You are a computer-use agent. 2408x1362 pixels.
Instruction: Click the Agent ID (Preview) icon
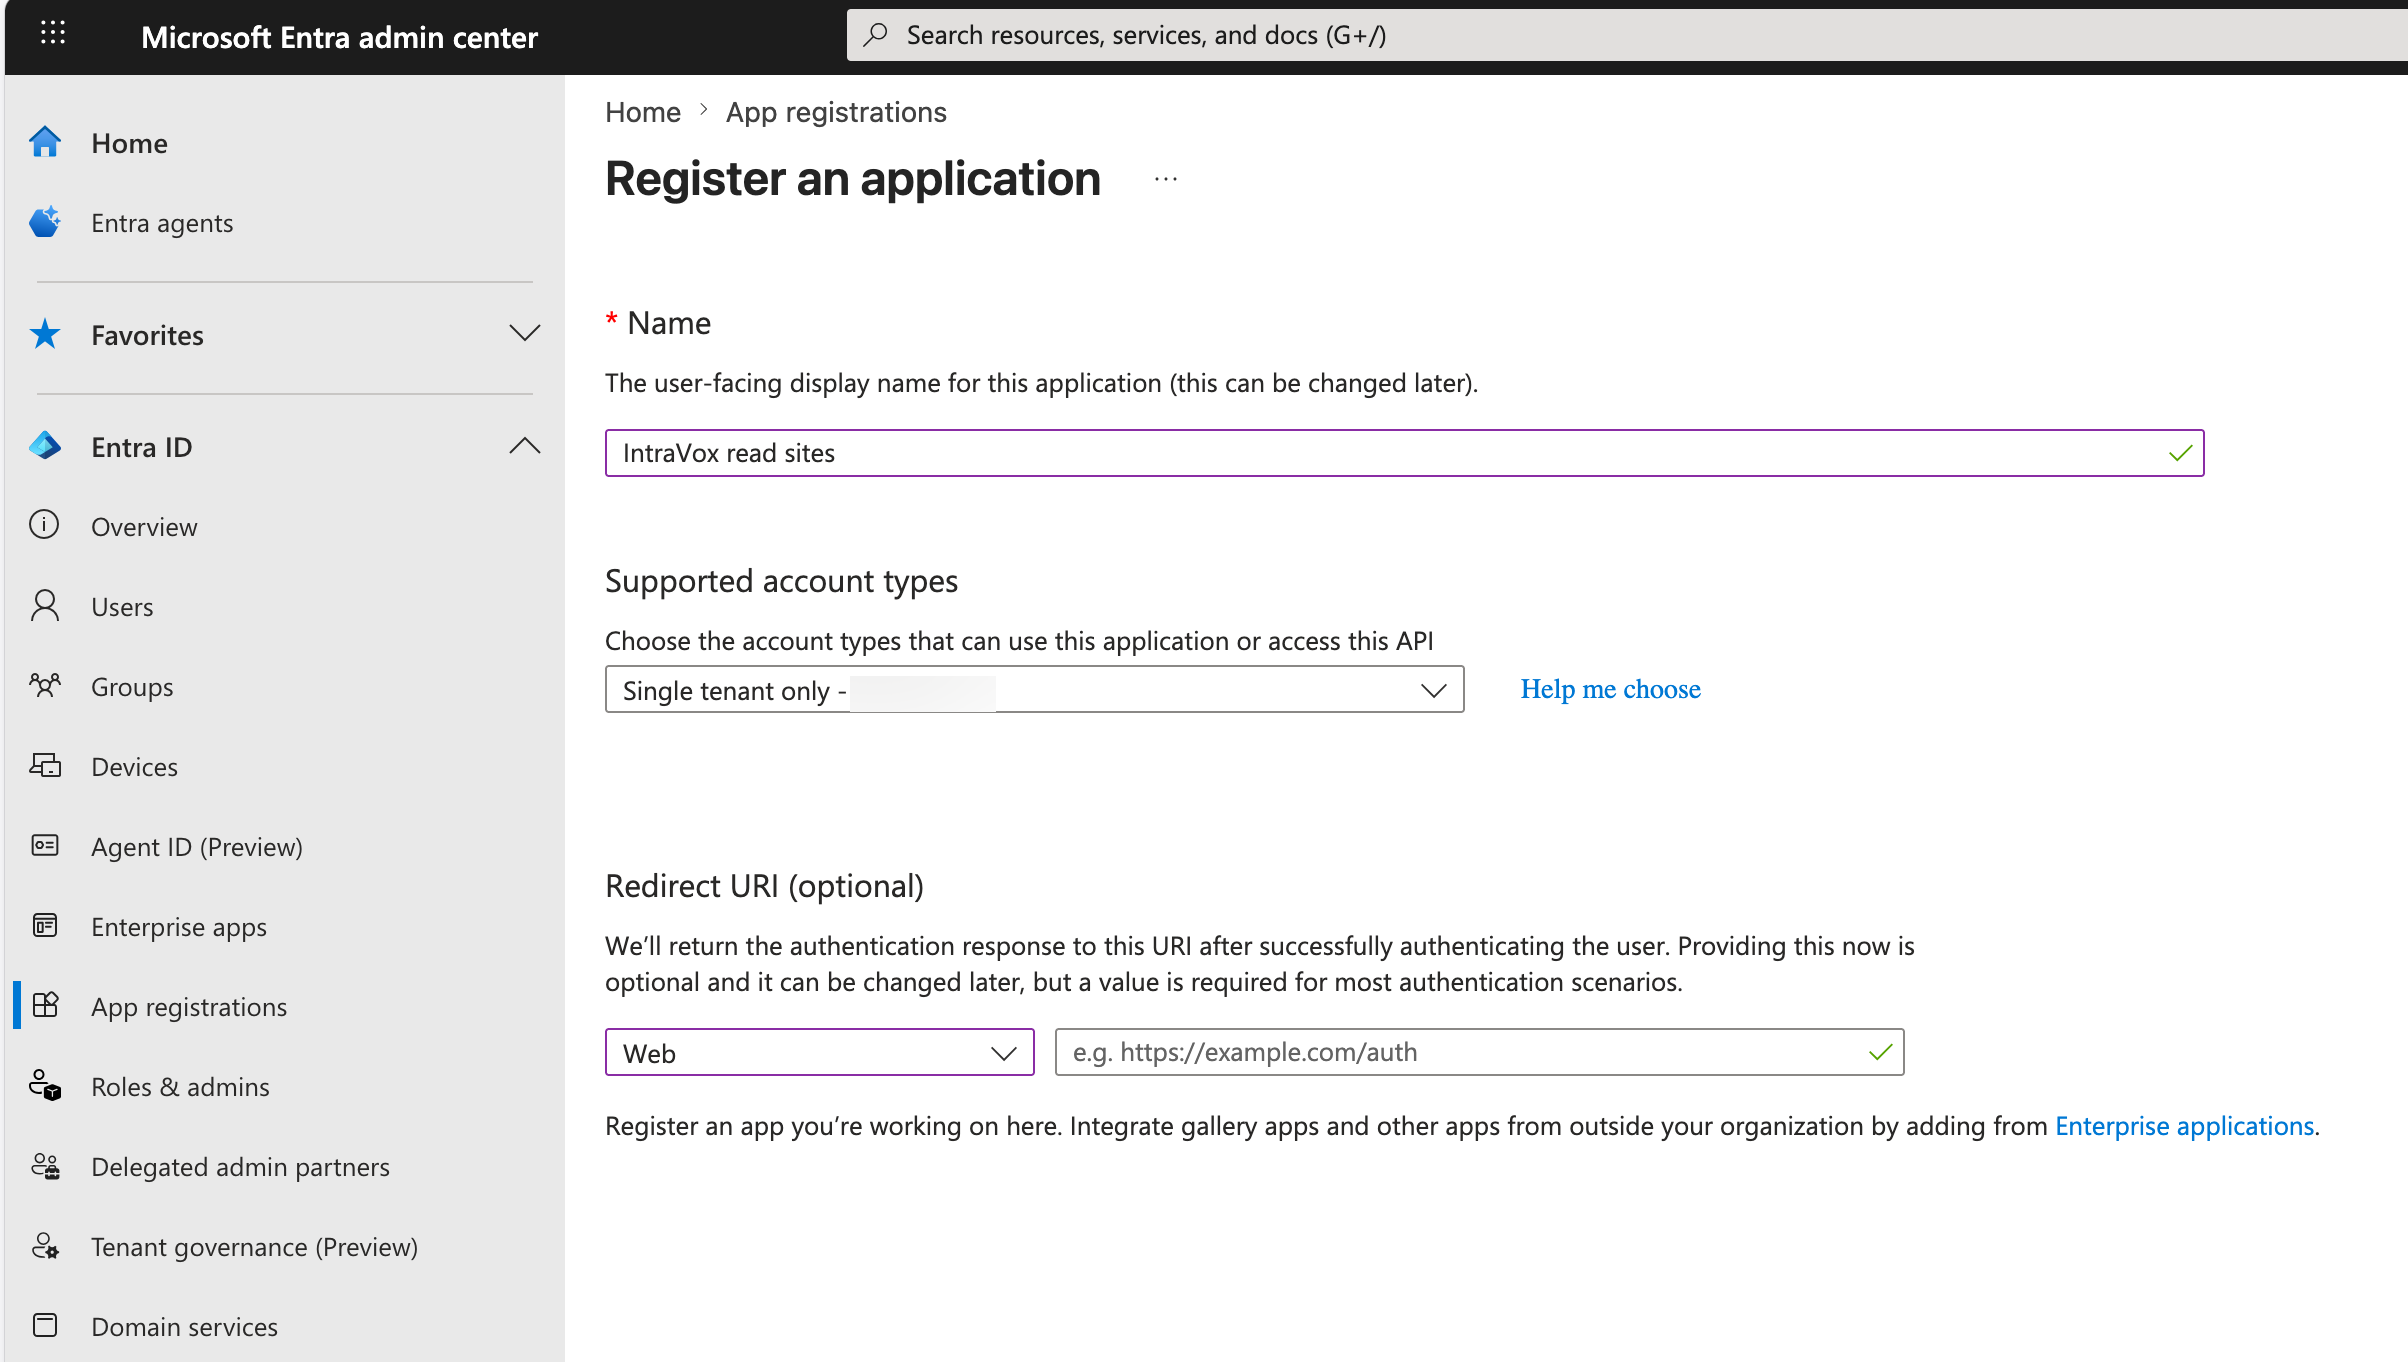pyautogui.click(x=45, y=846)
